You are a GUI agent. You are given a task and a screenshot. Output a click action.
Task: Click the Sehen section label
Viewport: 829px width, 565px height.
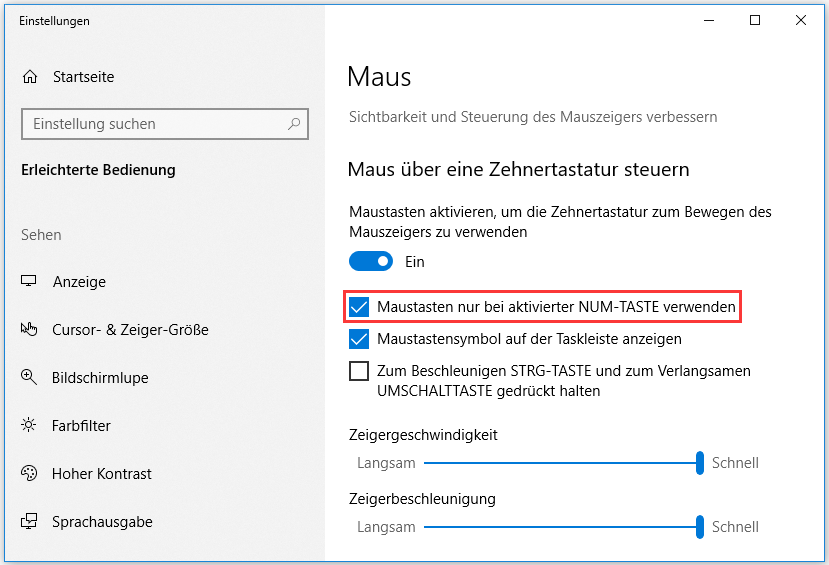41,235
